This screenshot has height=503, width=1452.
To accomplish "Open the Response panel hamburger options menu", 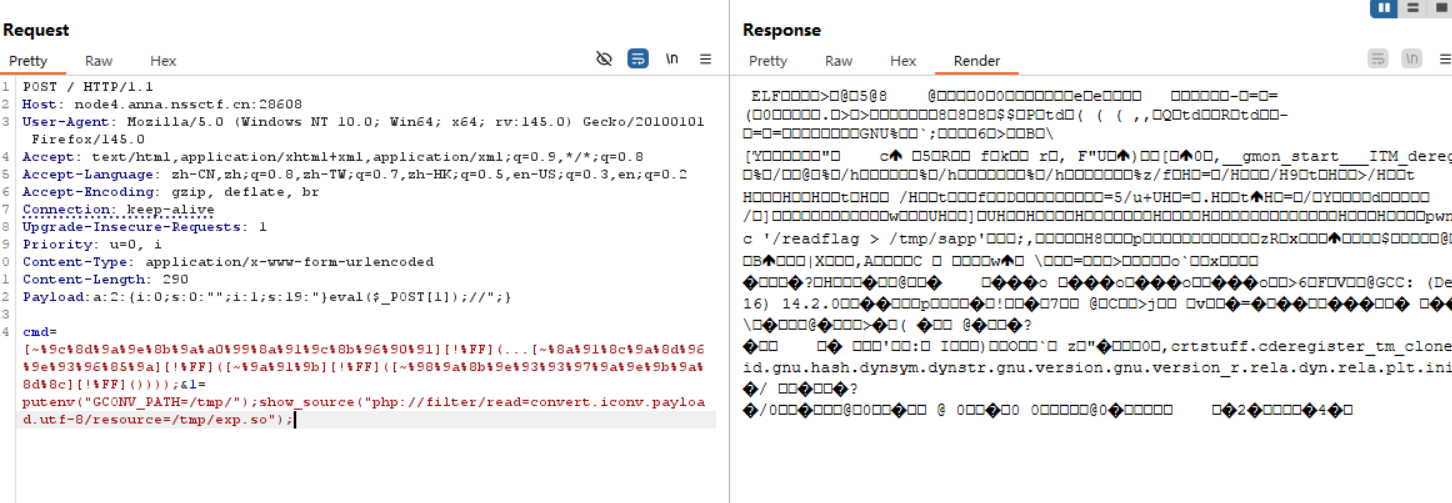I will (1444, 59).
